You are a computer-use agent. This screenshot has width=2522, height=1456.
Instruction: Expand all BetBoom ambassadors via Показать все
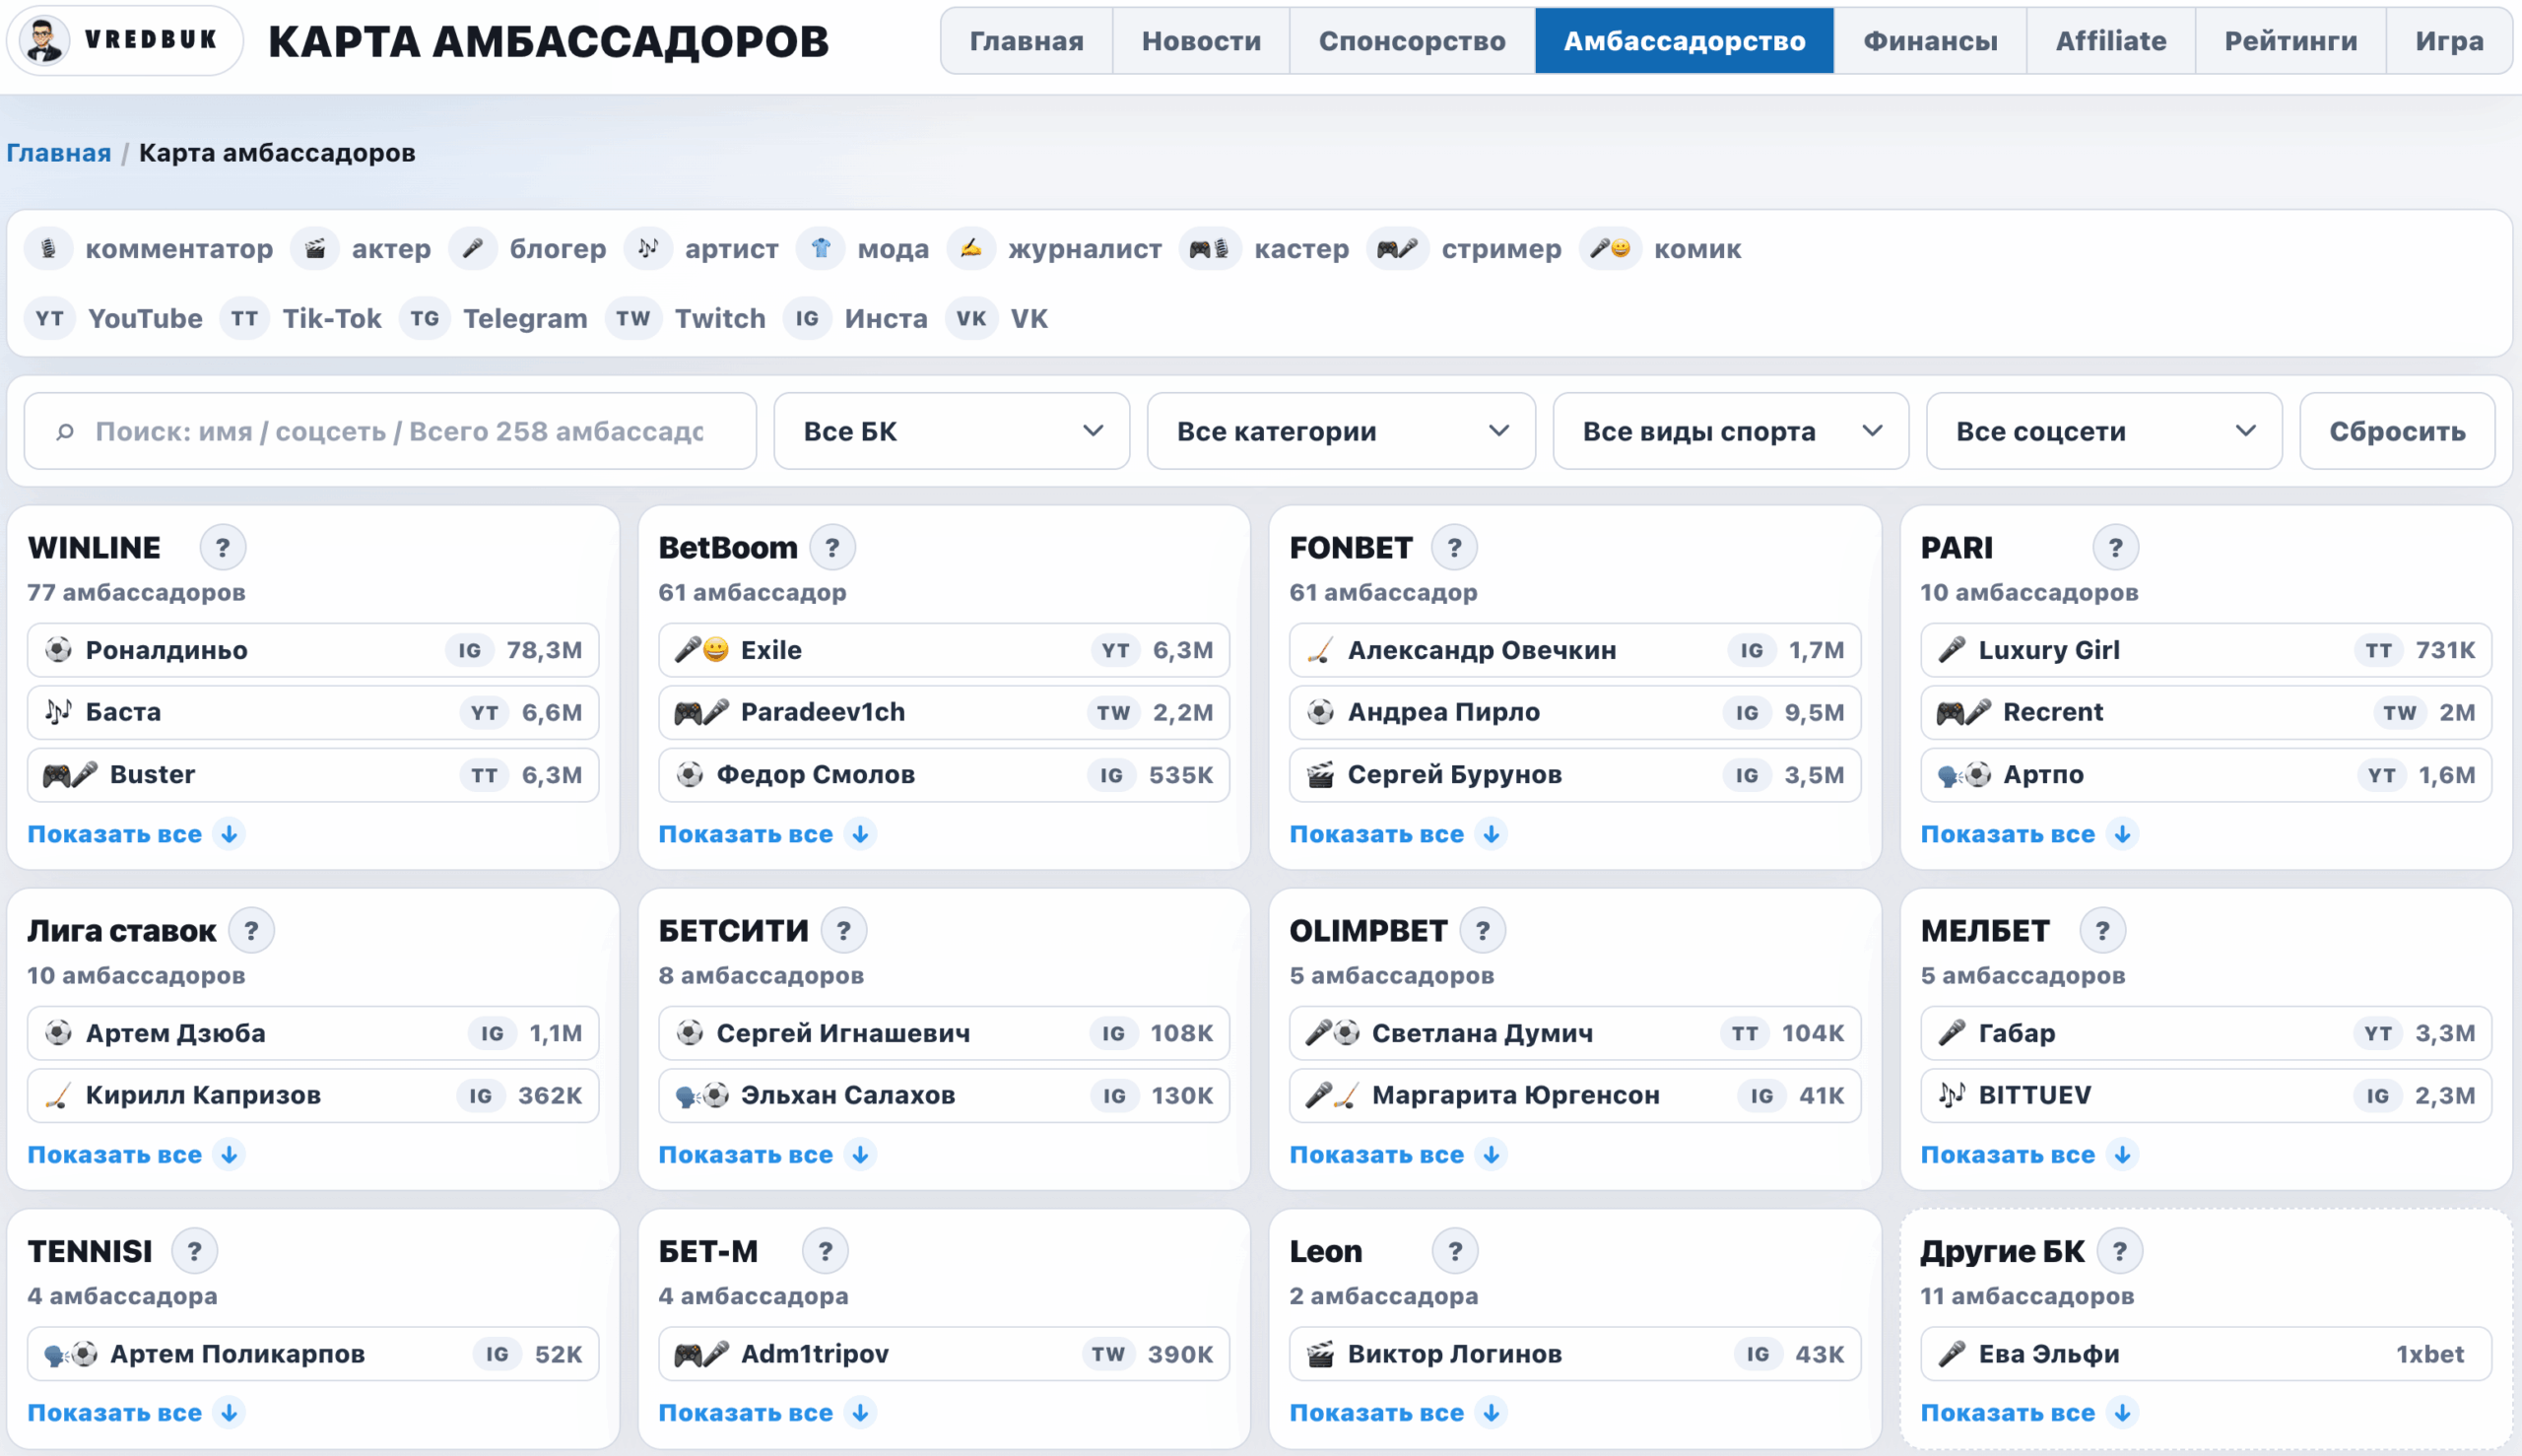766,834
